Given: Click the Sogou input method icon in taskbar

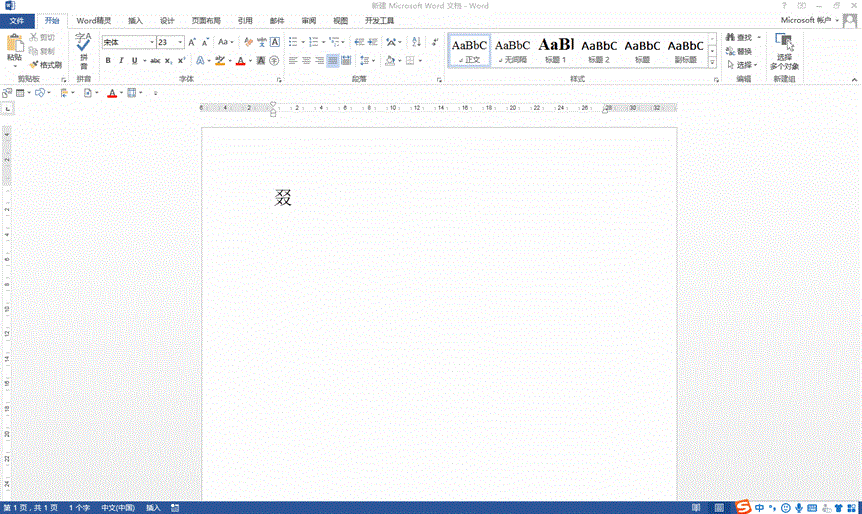Looking at the screenshot, I should pos(743,507).
